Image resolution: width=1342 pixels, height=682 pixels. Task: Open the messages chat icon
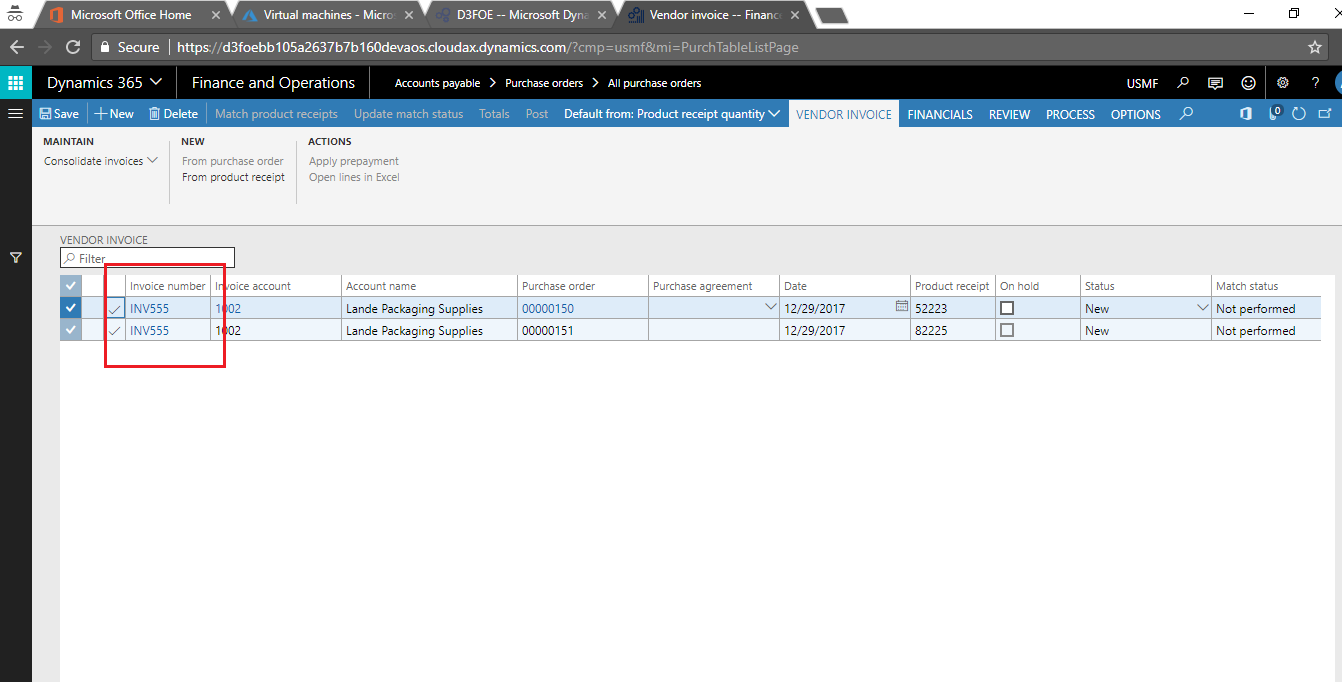1215,83
